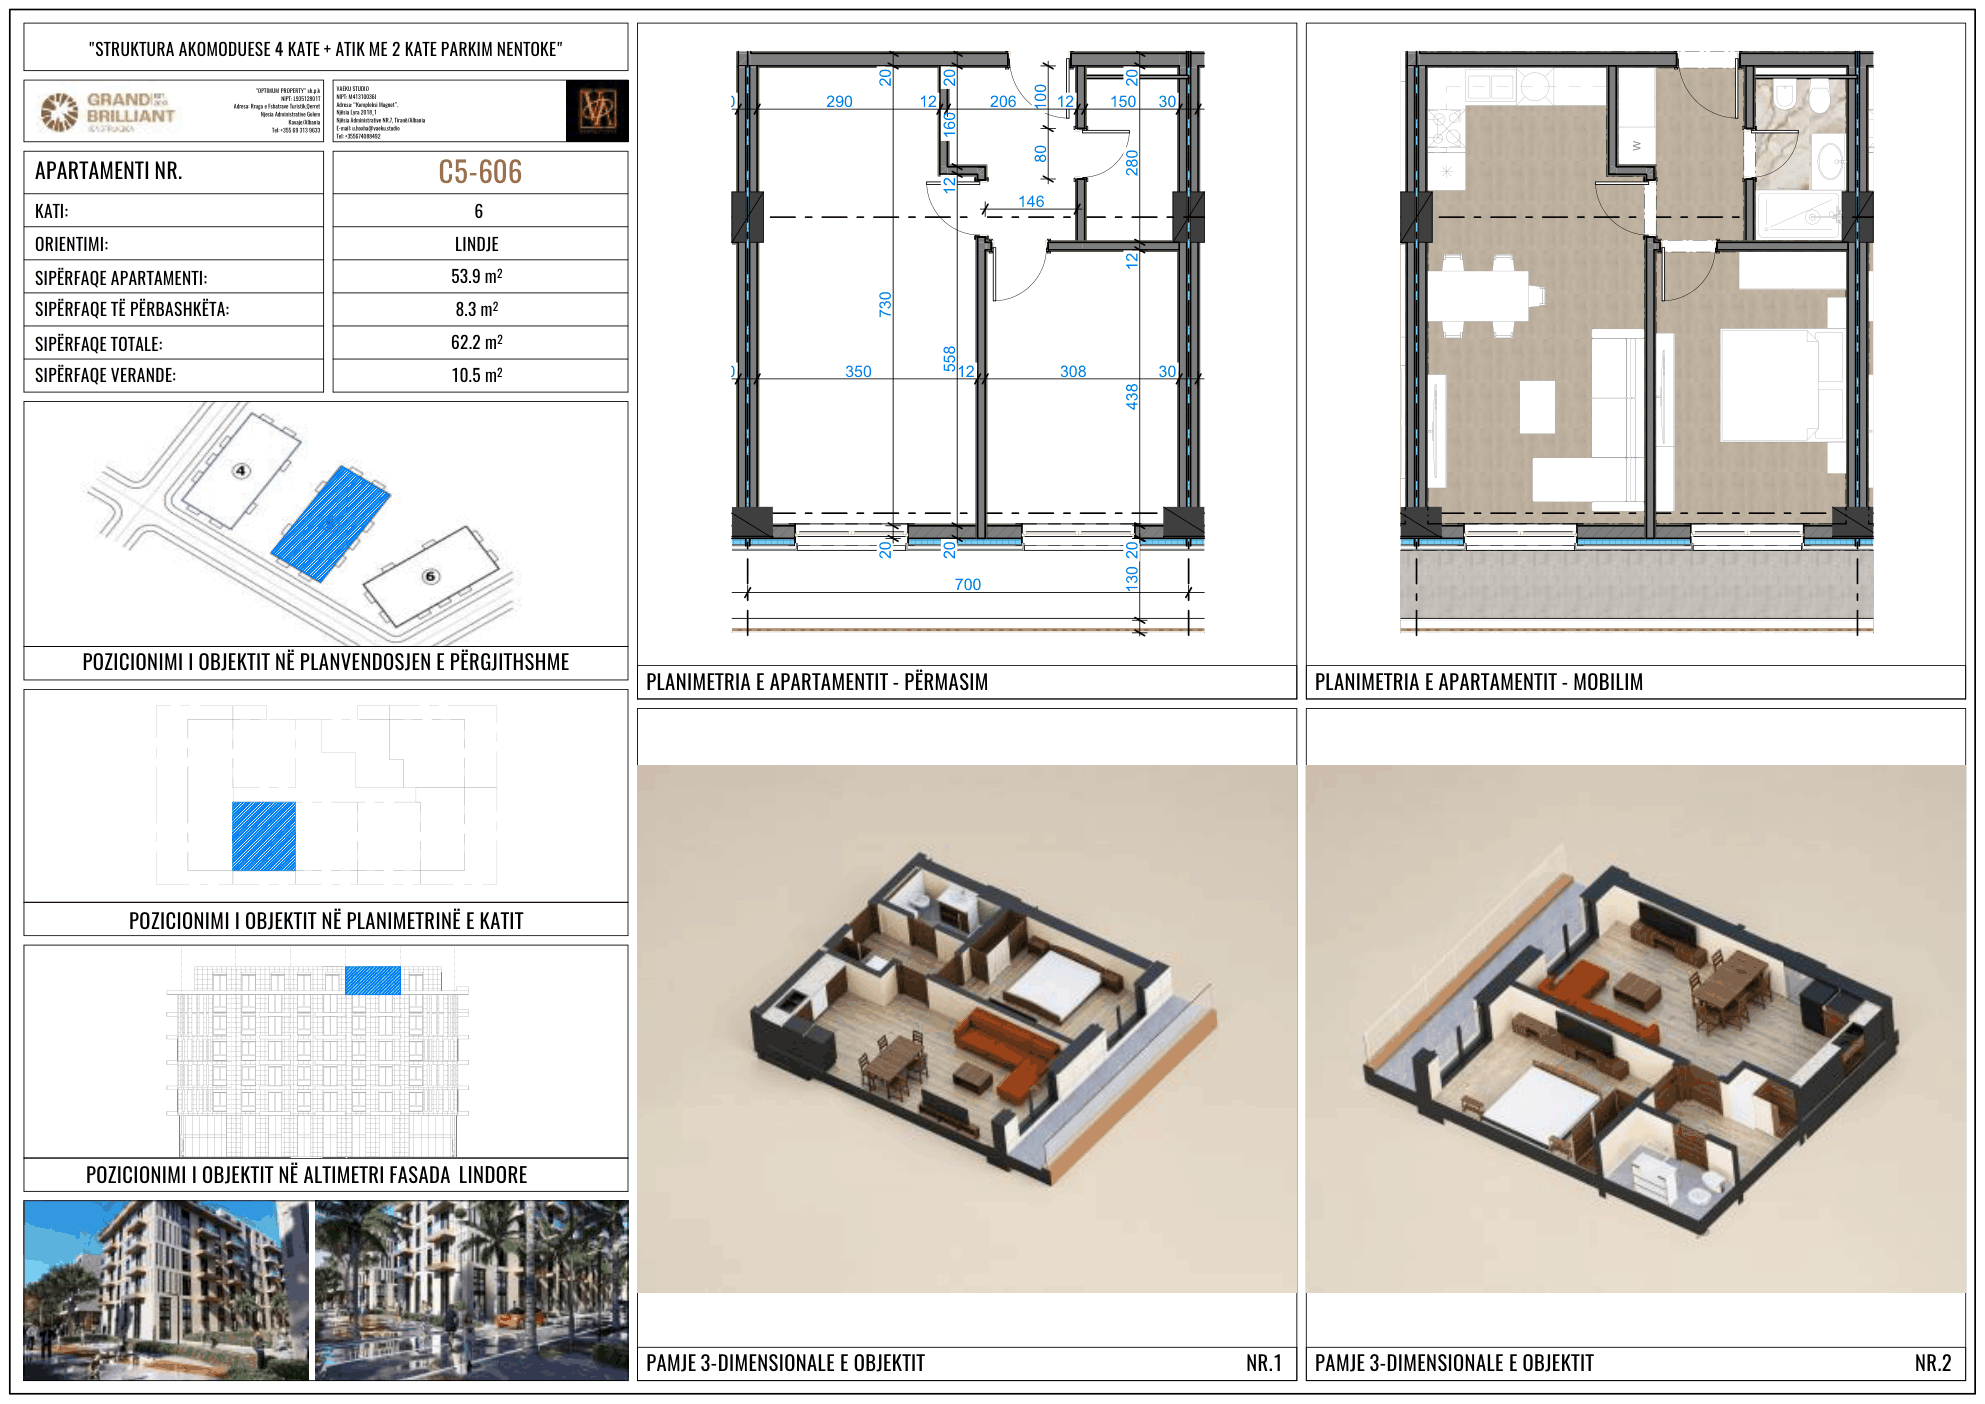The width and height of the screenshot is (1985, 1404).
Task: Click the 308 bedroom width dimension
Action: tap(1073, 372)
